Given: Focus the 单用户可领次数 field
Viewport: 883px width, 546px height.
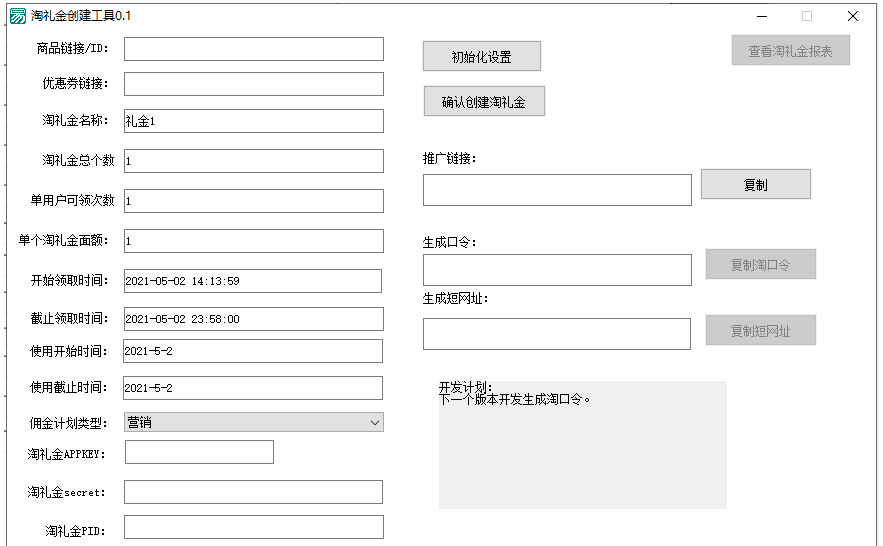Looking at the screenshot, I should coord(253,201).
